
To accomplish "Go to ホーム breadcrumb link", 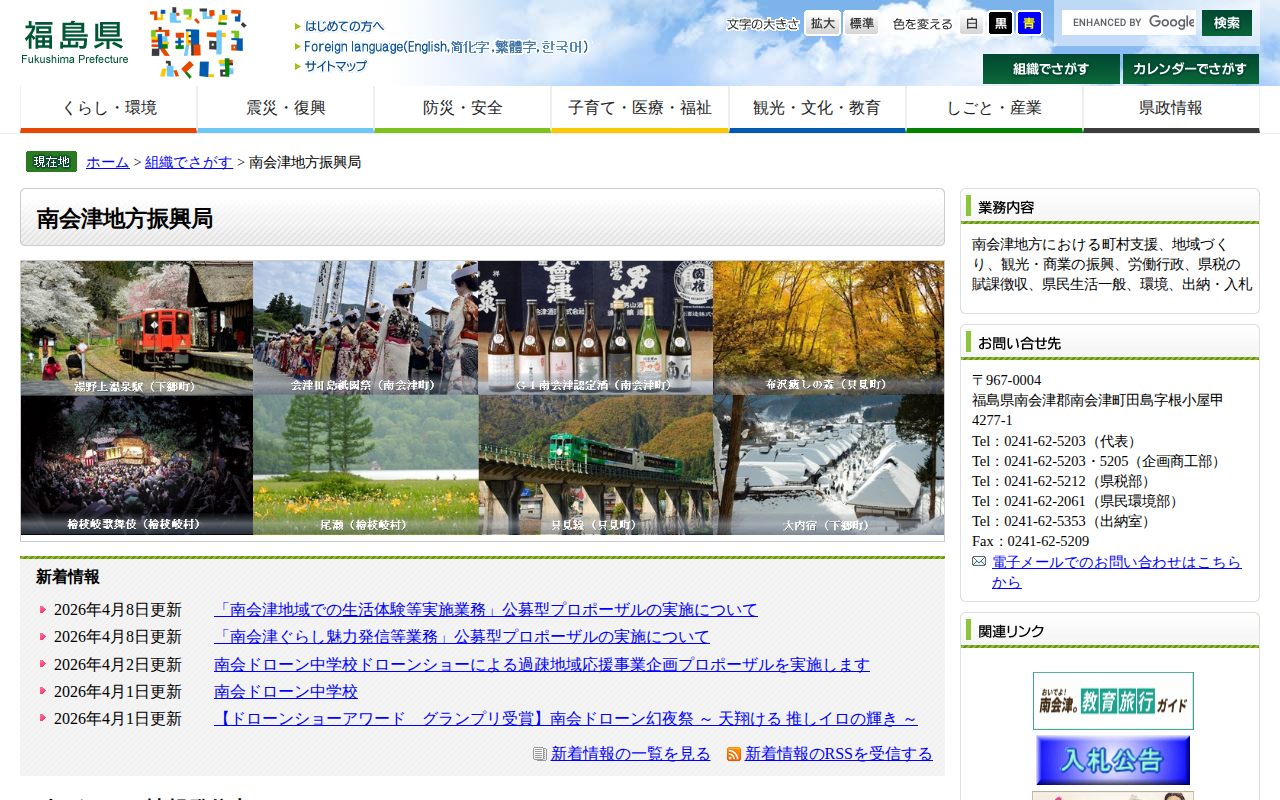I will point(108,162).
